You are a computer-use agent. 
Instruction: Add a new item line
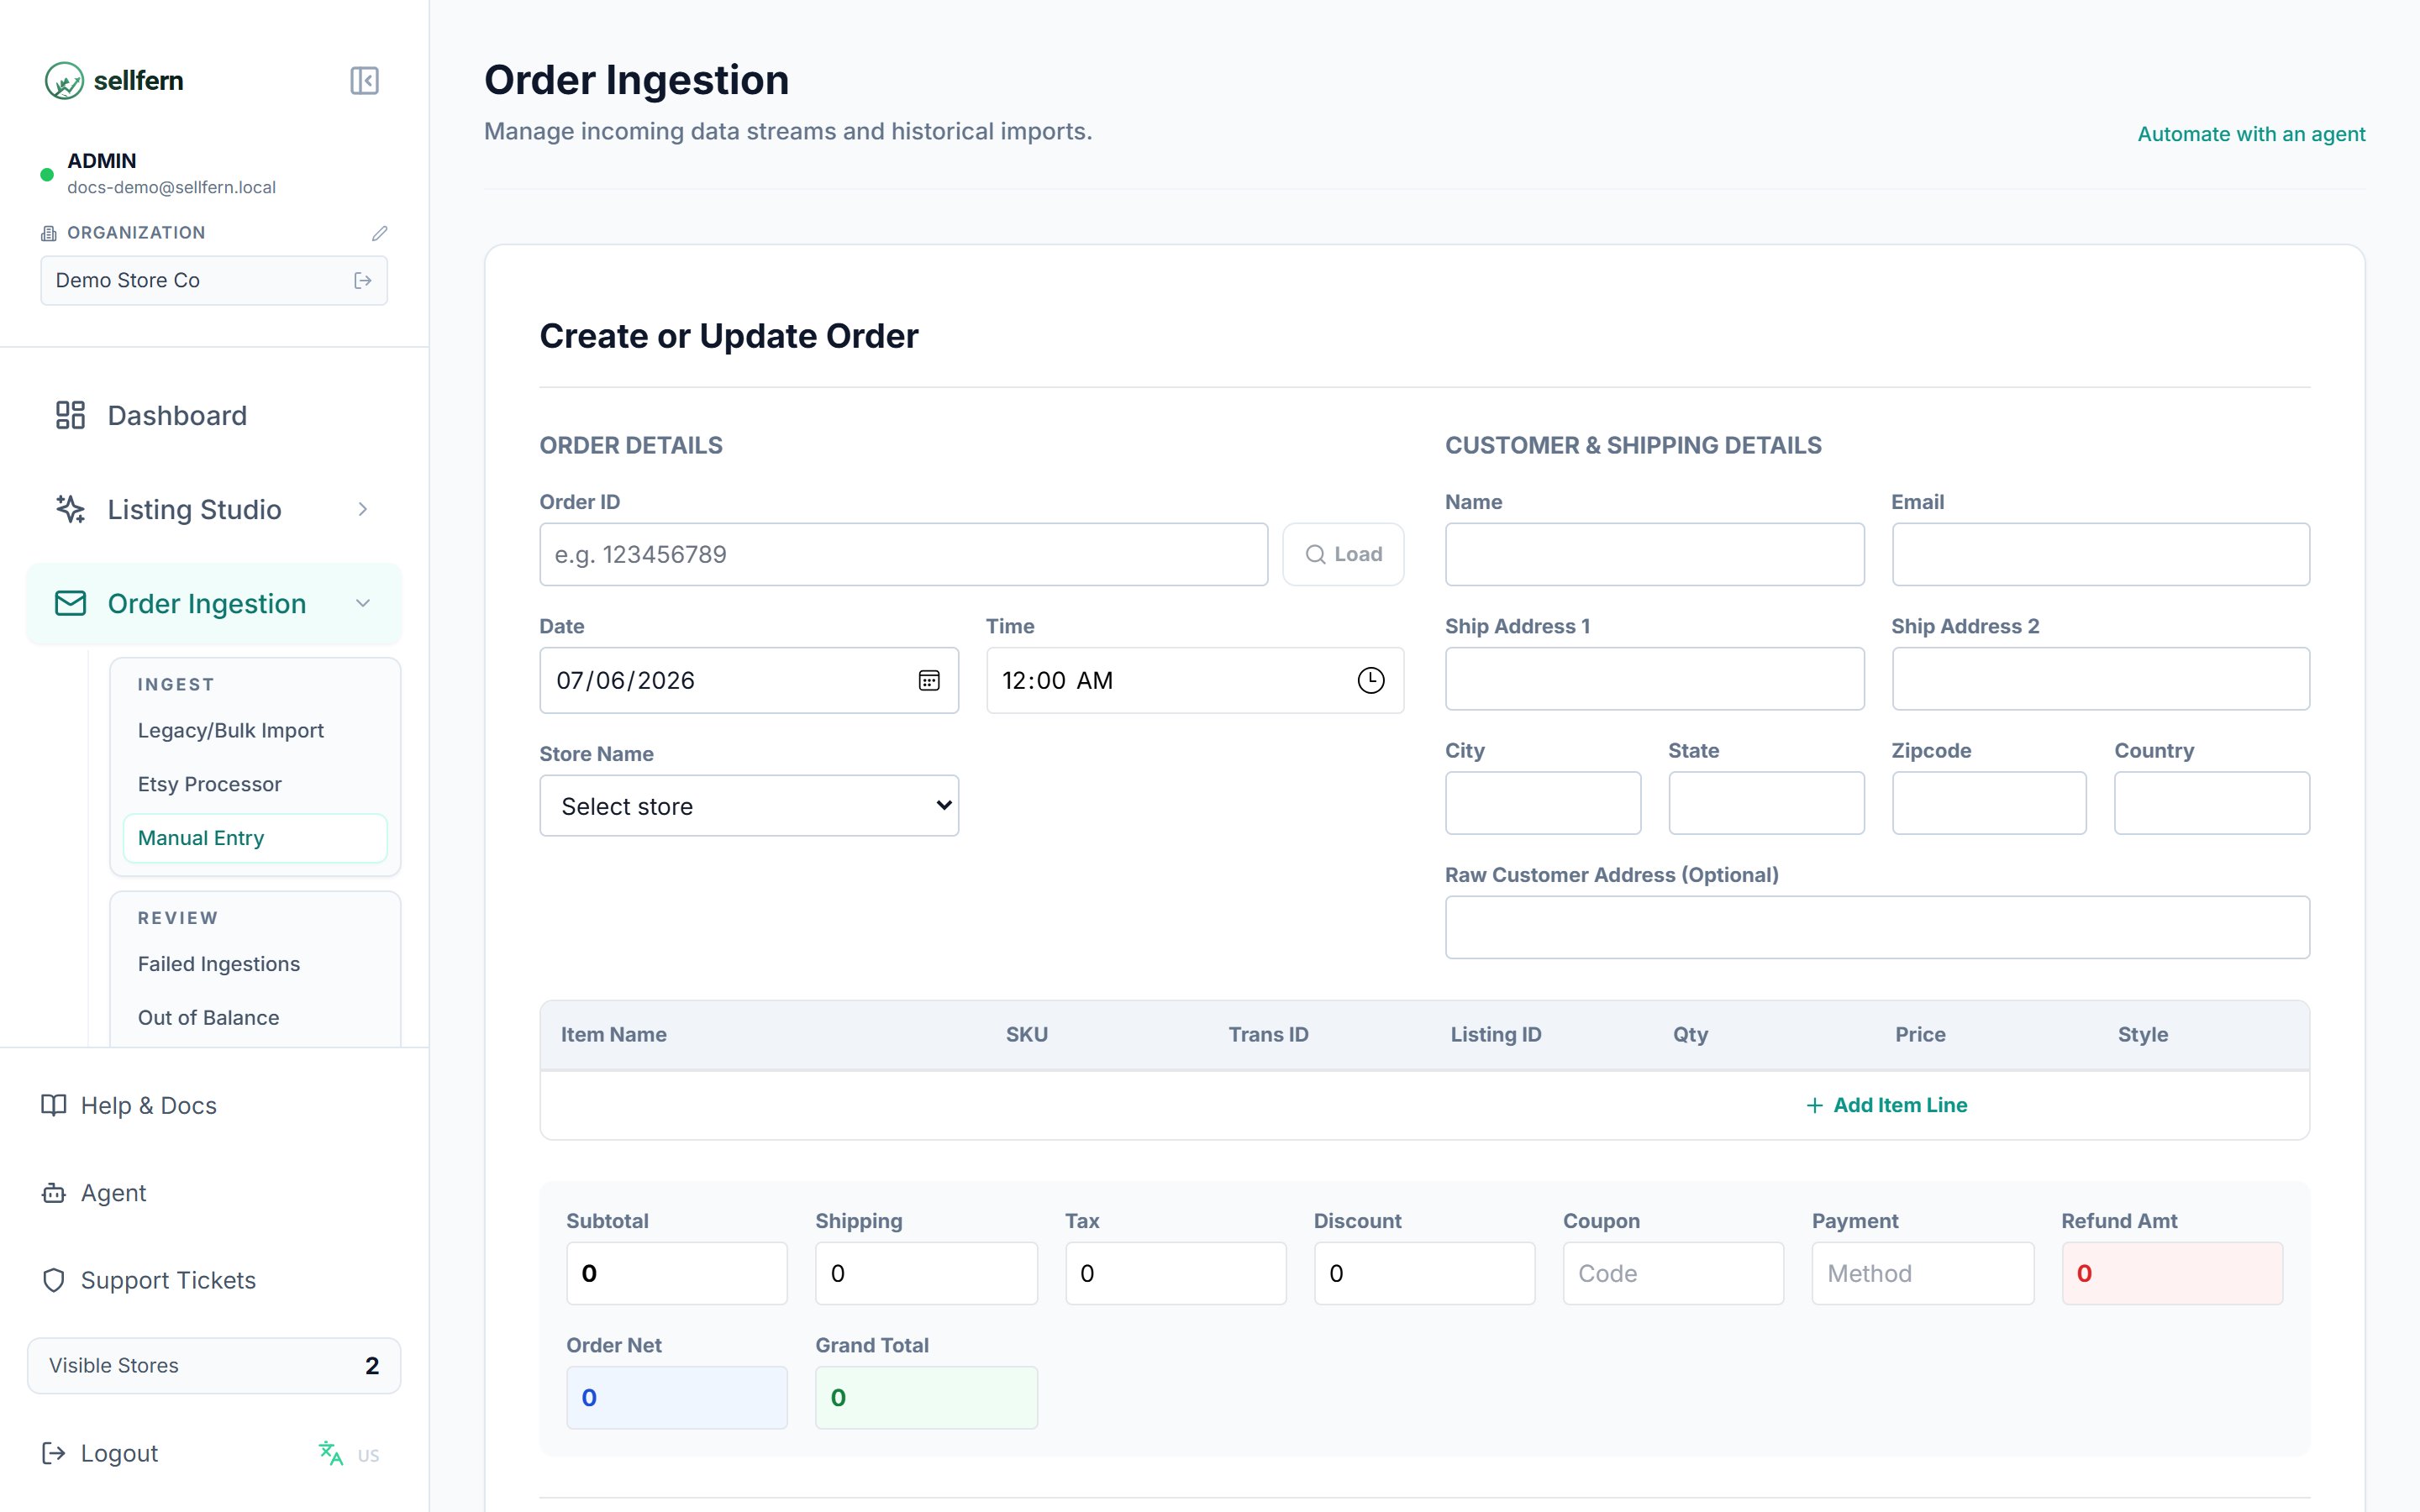tap(1886, 1105)
